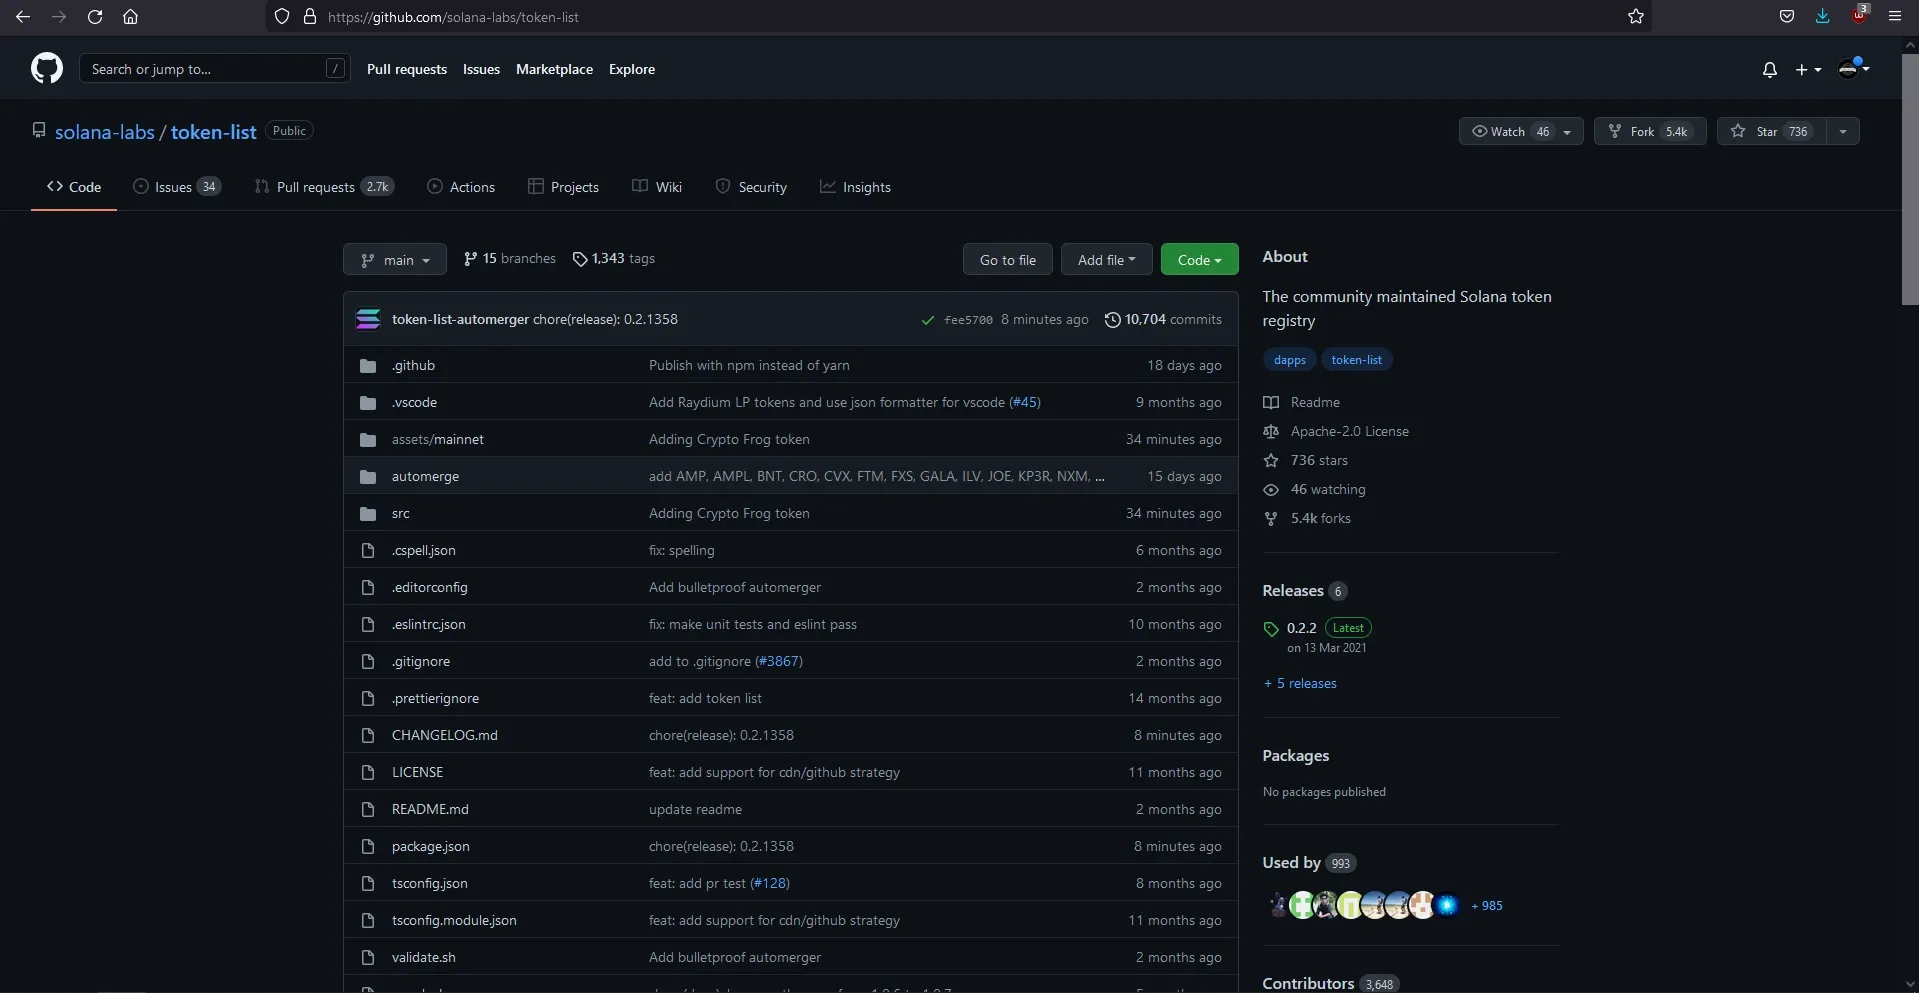Click the green commit status checkmark
1919x993 pixels.
point(928,320)
